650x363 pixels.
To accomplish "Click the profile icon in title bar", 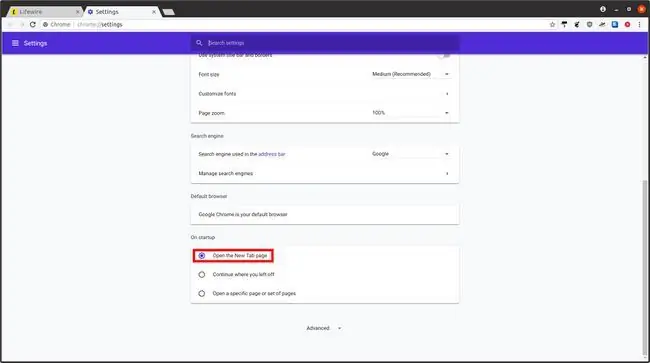I will coord(603,9).
